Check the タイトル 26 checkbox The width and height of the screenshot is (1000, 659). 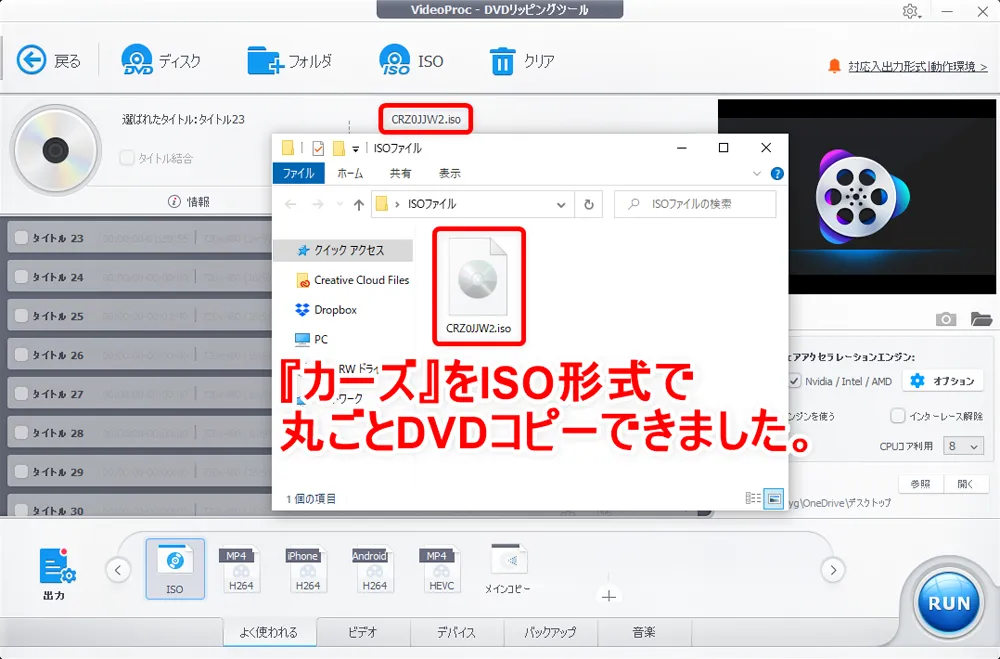[21, 354]
